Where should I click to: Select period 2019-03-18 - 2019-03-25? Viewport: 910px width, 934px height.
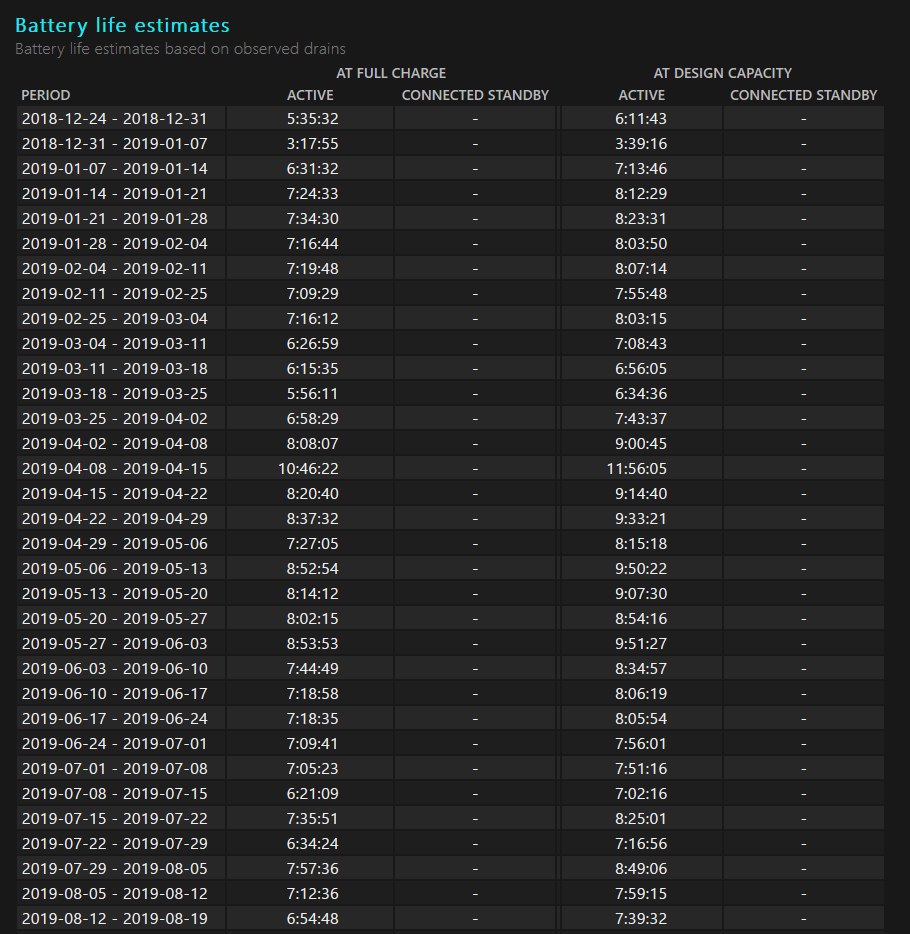tap(114, 394)
